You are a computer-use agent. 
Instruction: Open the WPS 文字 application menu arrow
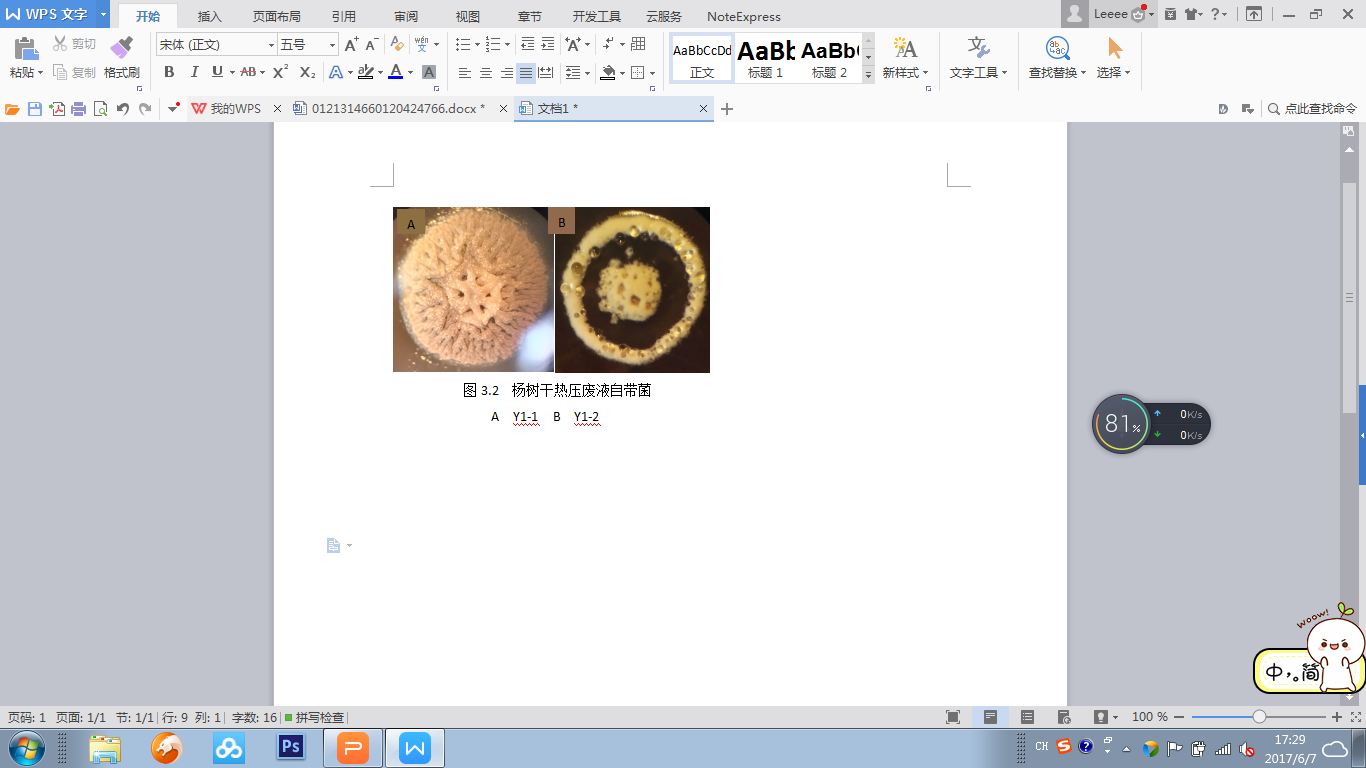[x=103, y=14]
